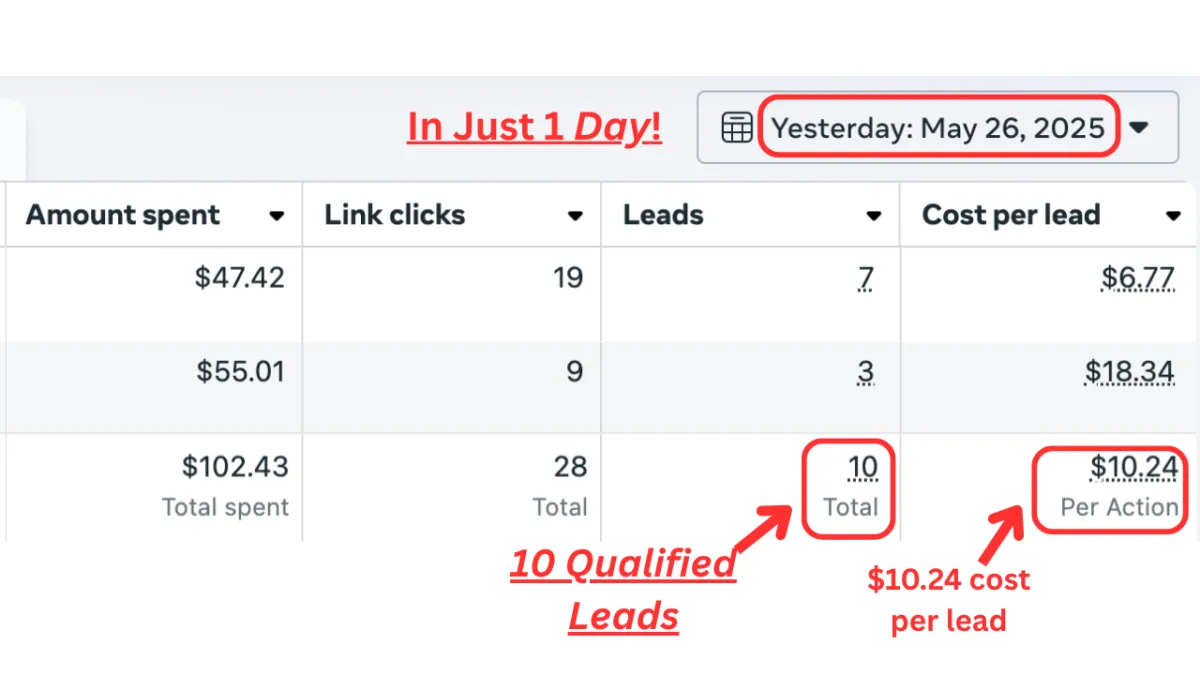Click the $6.77 cost per lead value

pos(1138,278)
